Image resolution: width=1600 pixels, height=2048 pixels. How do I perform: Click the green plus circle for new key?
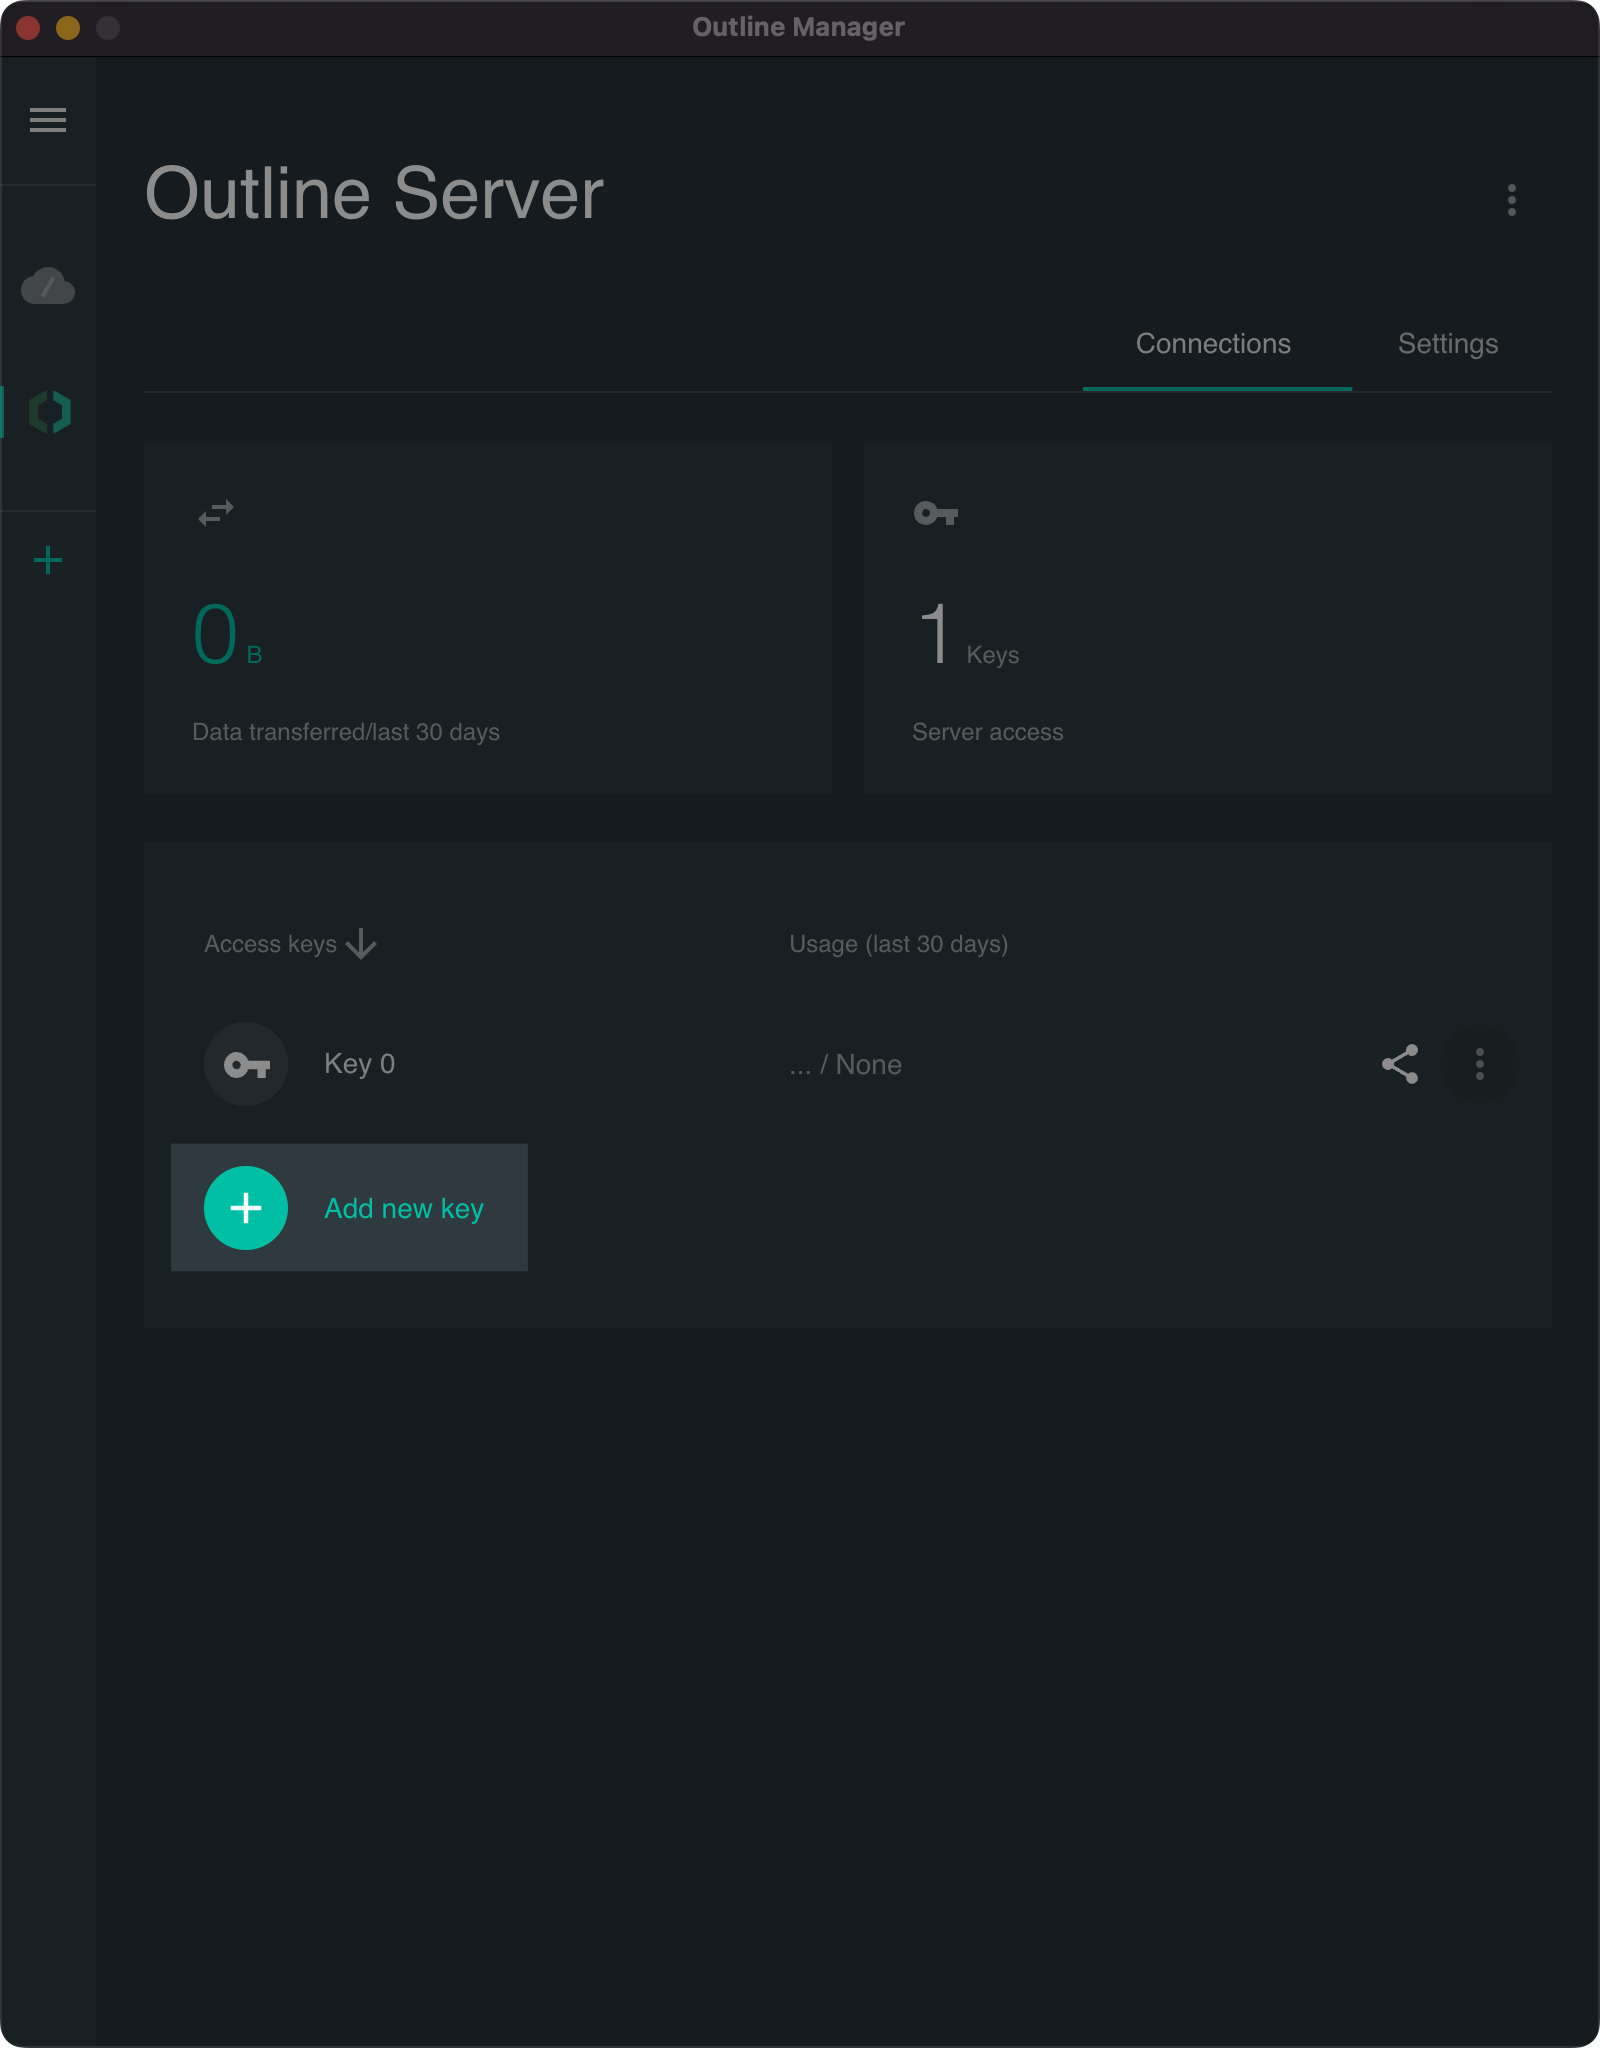click(246, 1208)
